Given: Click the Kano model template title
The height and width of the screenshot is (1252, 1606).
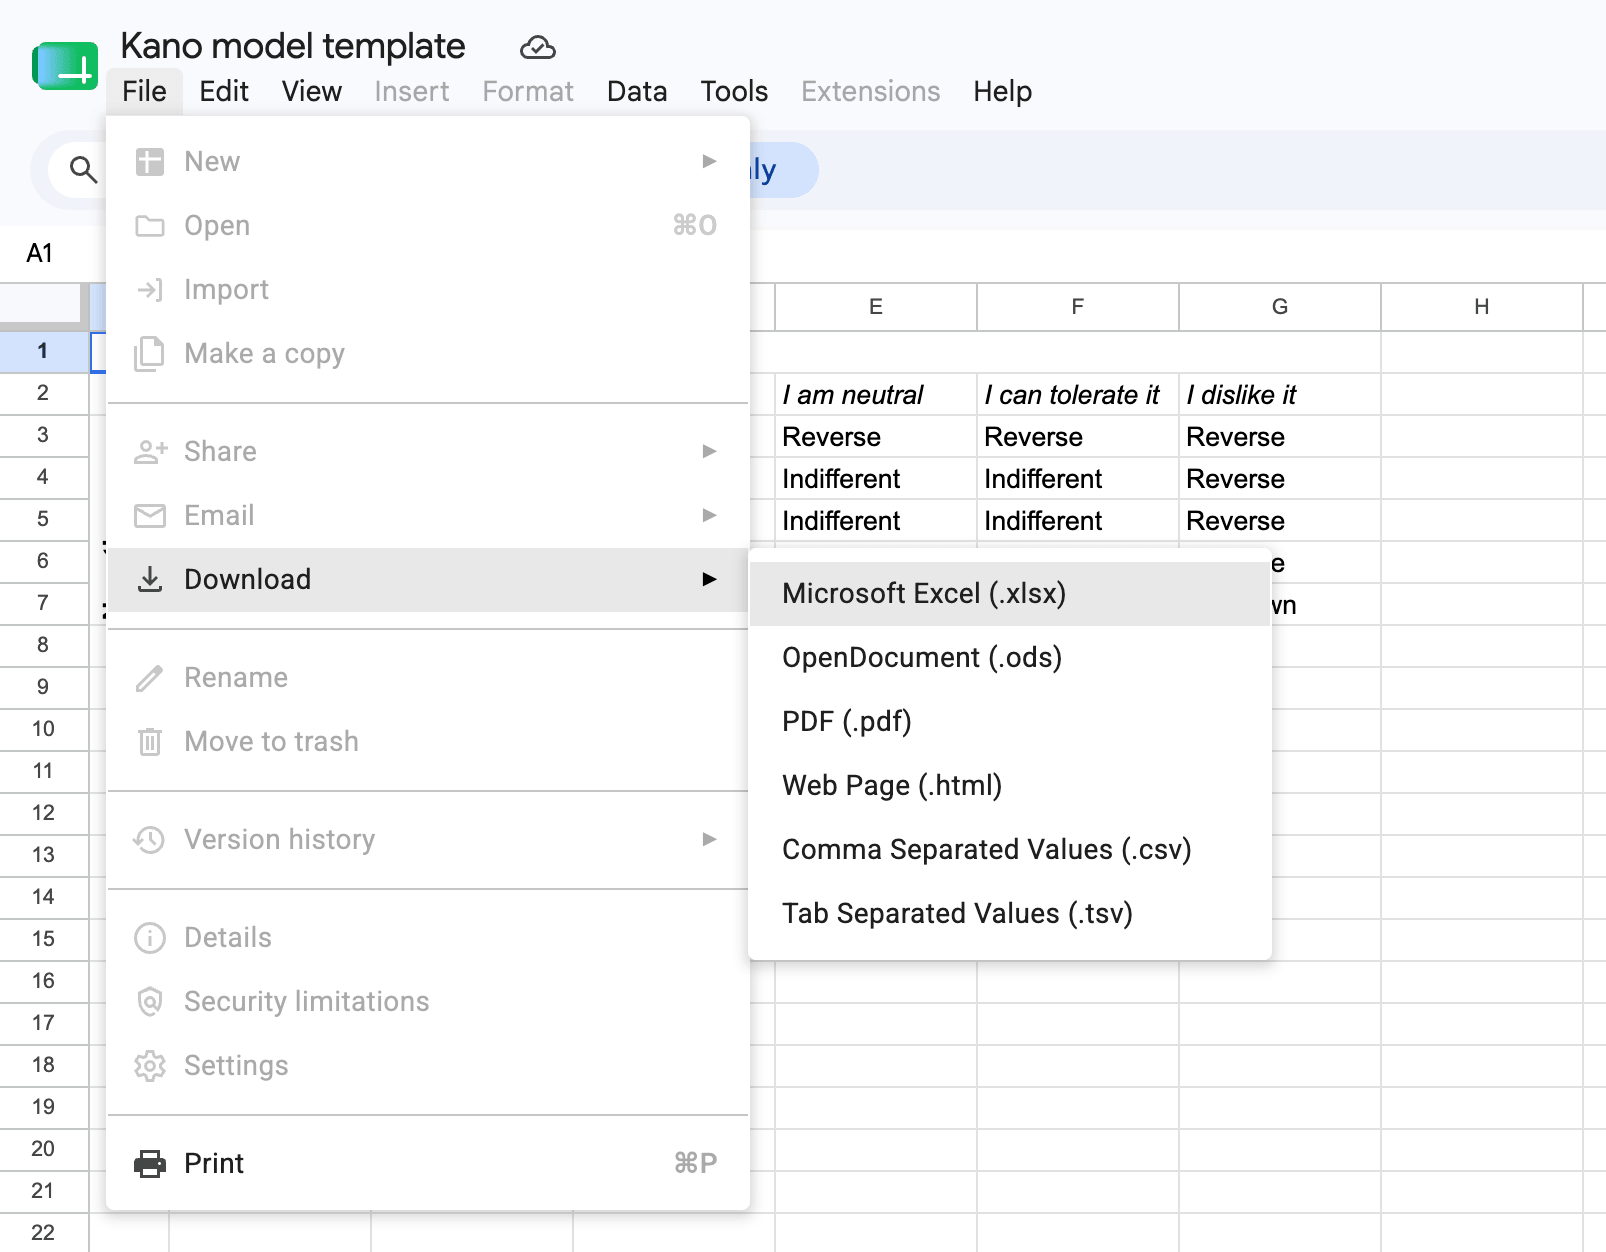Looking at the screenshot, I should click(293, 46).
